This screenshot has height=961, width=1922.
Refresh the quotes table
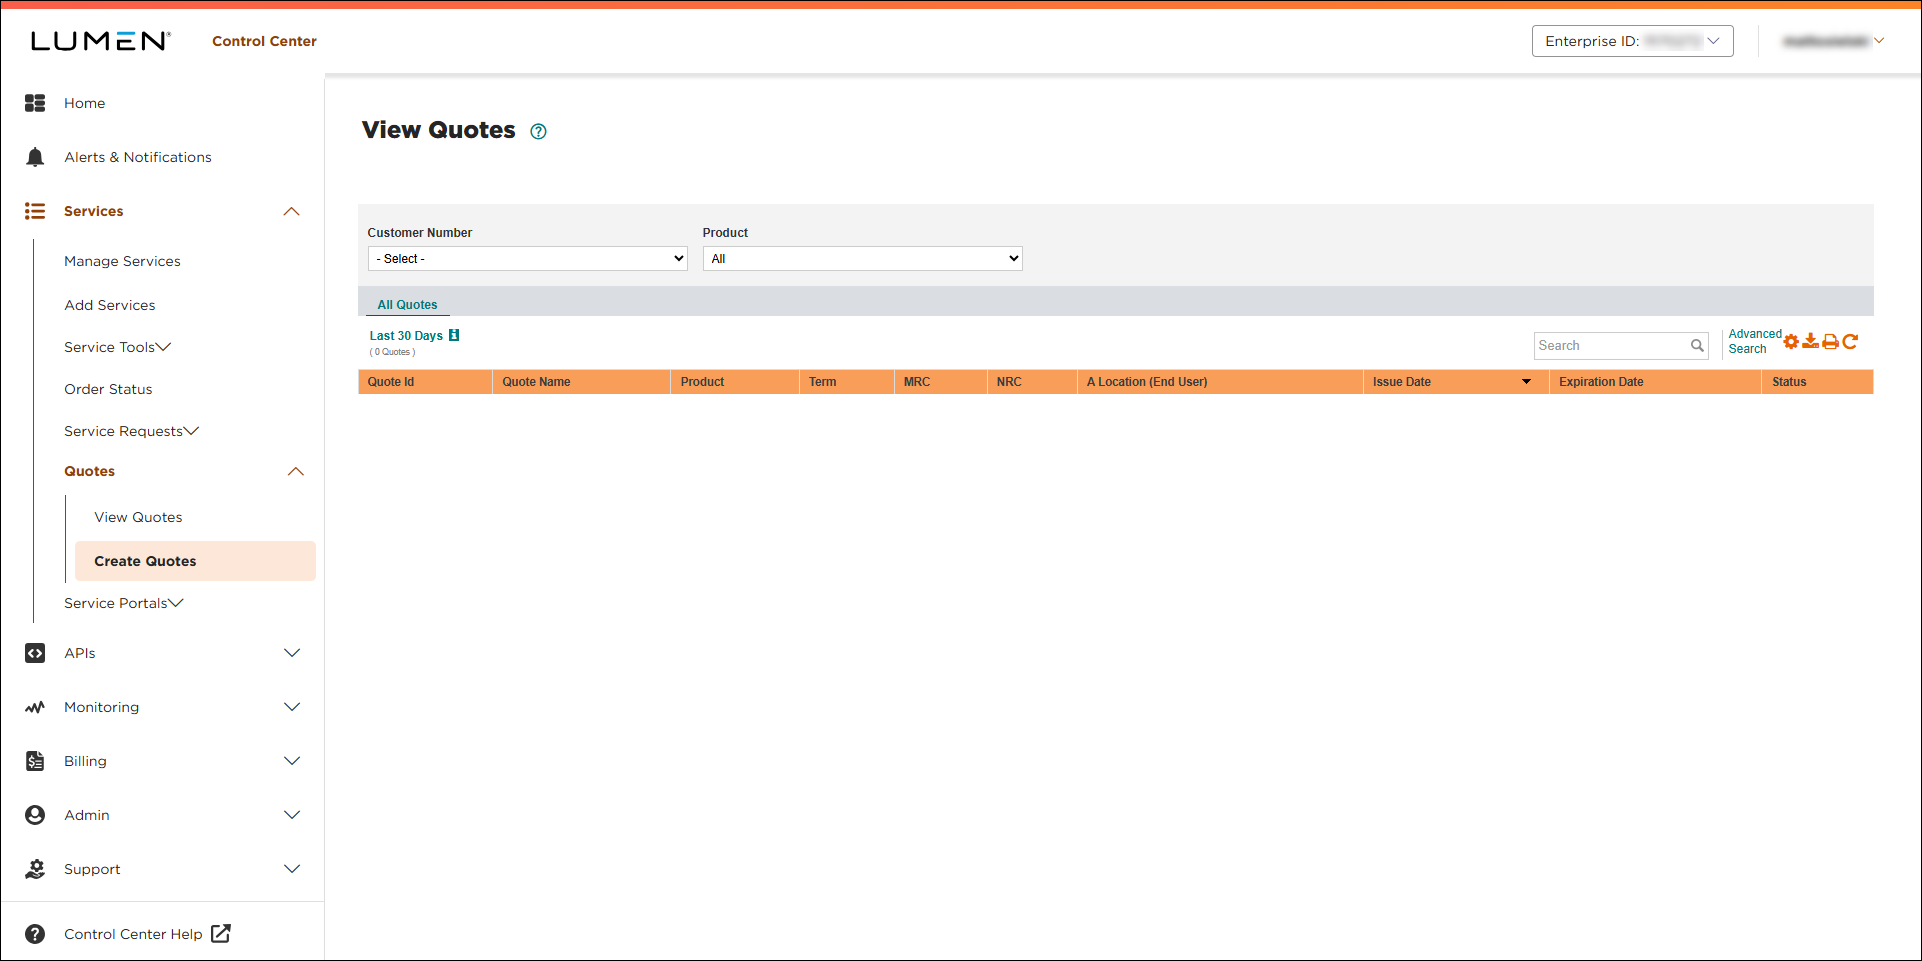click(x=1850, y=342)
